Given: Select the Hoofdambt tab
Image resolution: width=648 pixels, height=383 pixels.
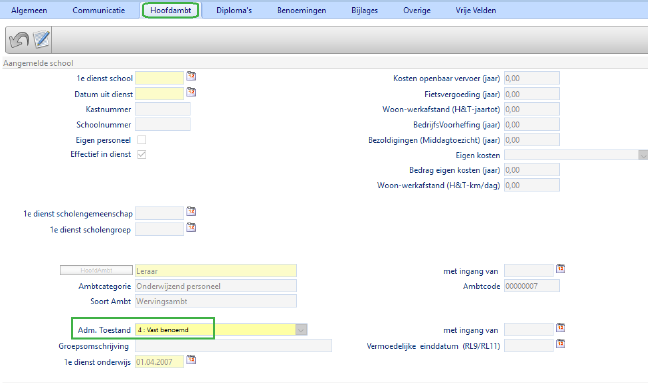Looking at the screenshot, I should tap(171, 10).
